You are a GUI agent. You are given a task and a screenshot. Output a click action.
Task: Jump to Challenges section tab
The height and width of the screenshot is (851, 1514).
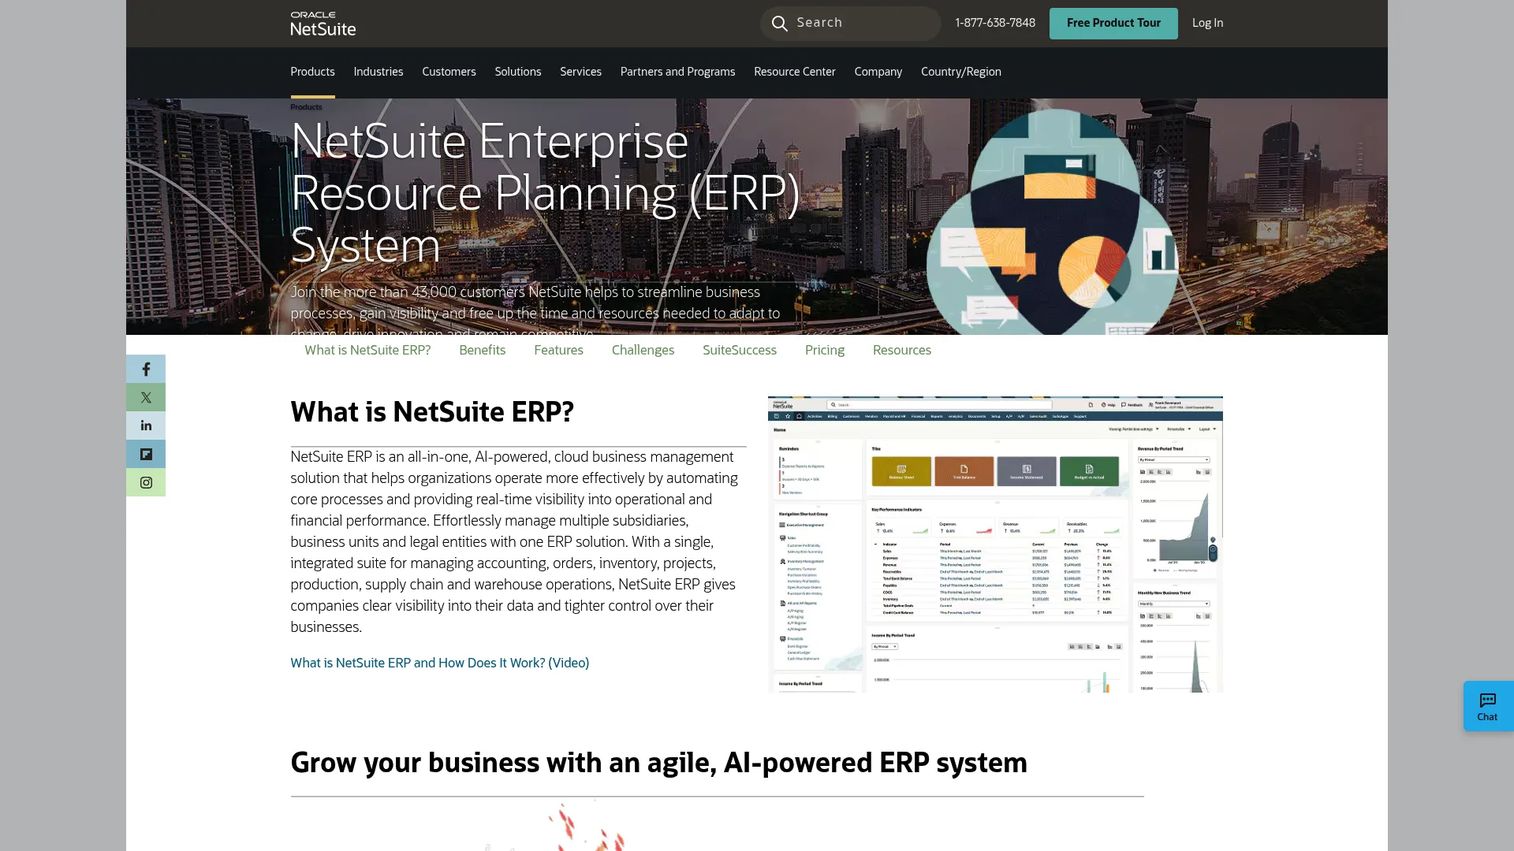coord(643,350)
